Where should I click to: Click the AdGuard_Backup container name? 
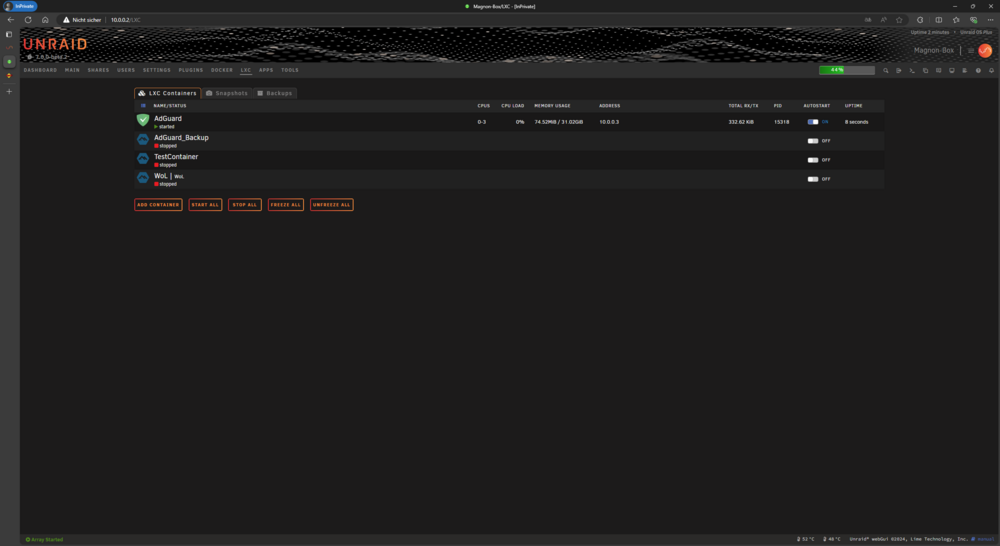pyautogui.click(x=181, y=138)
